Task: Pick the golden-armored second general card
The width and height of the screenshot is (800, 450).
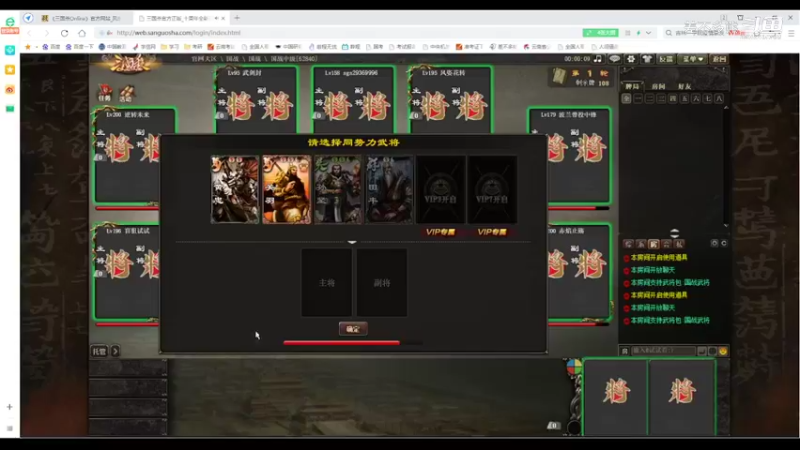Action: tap(286, 189)
